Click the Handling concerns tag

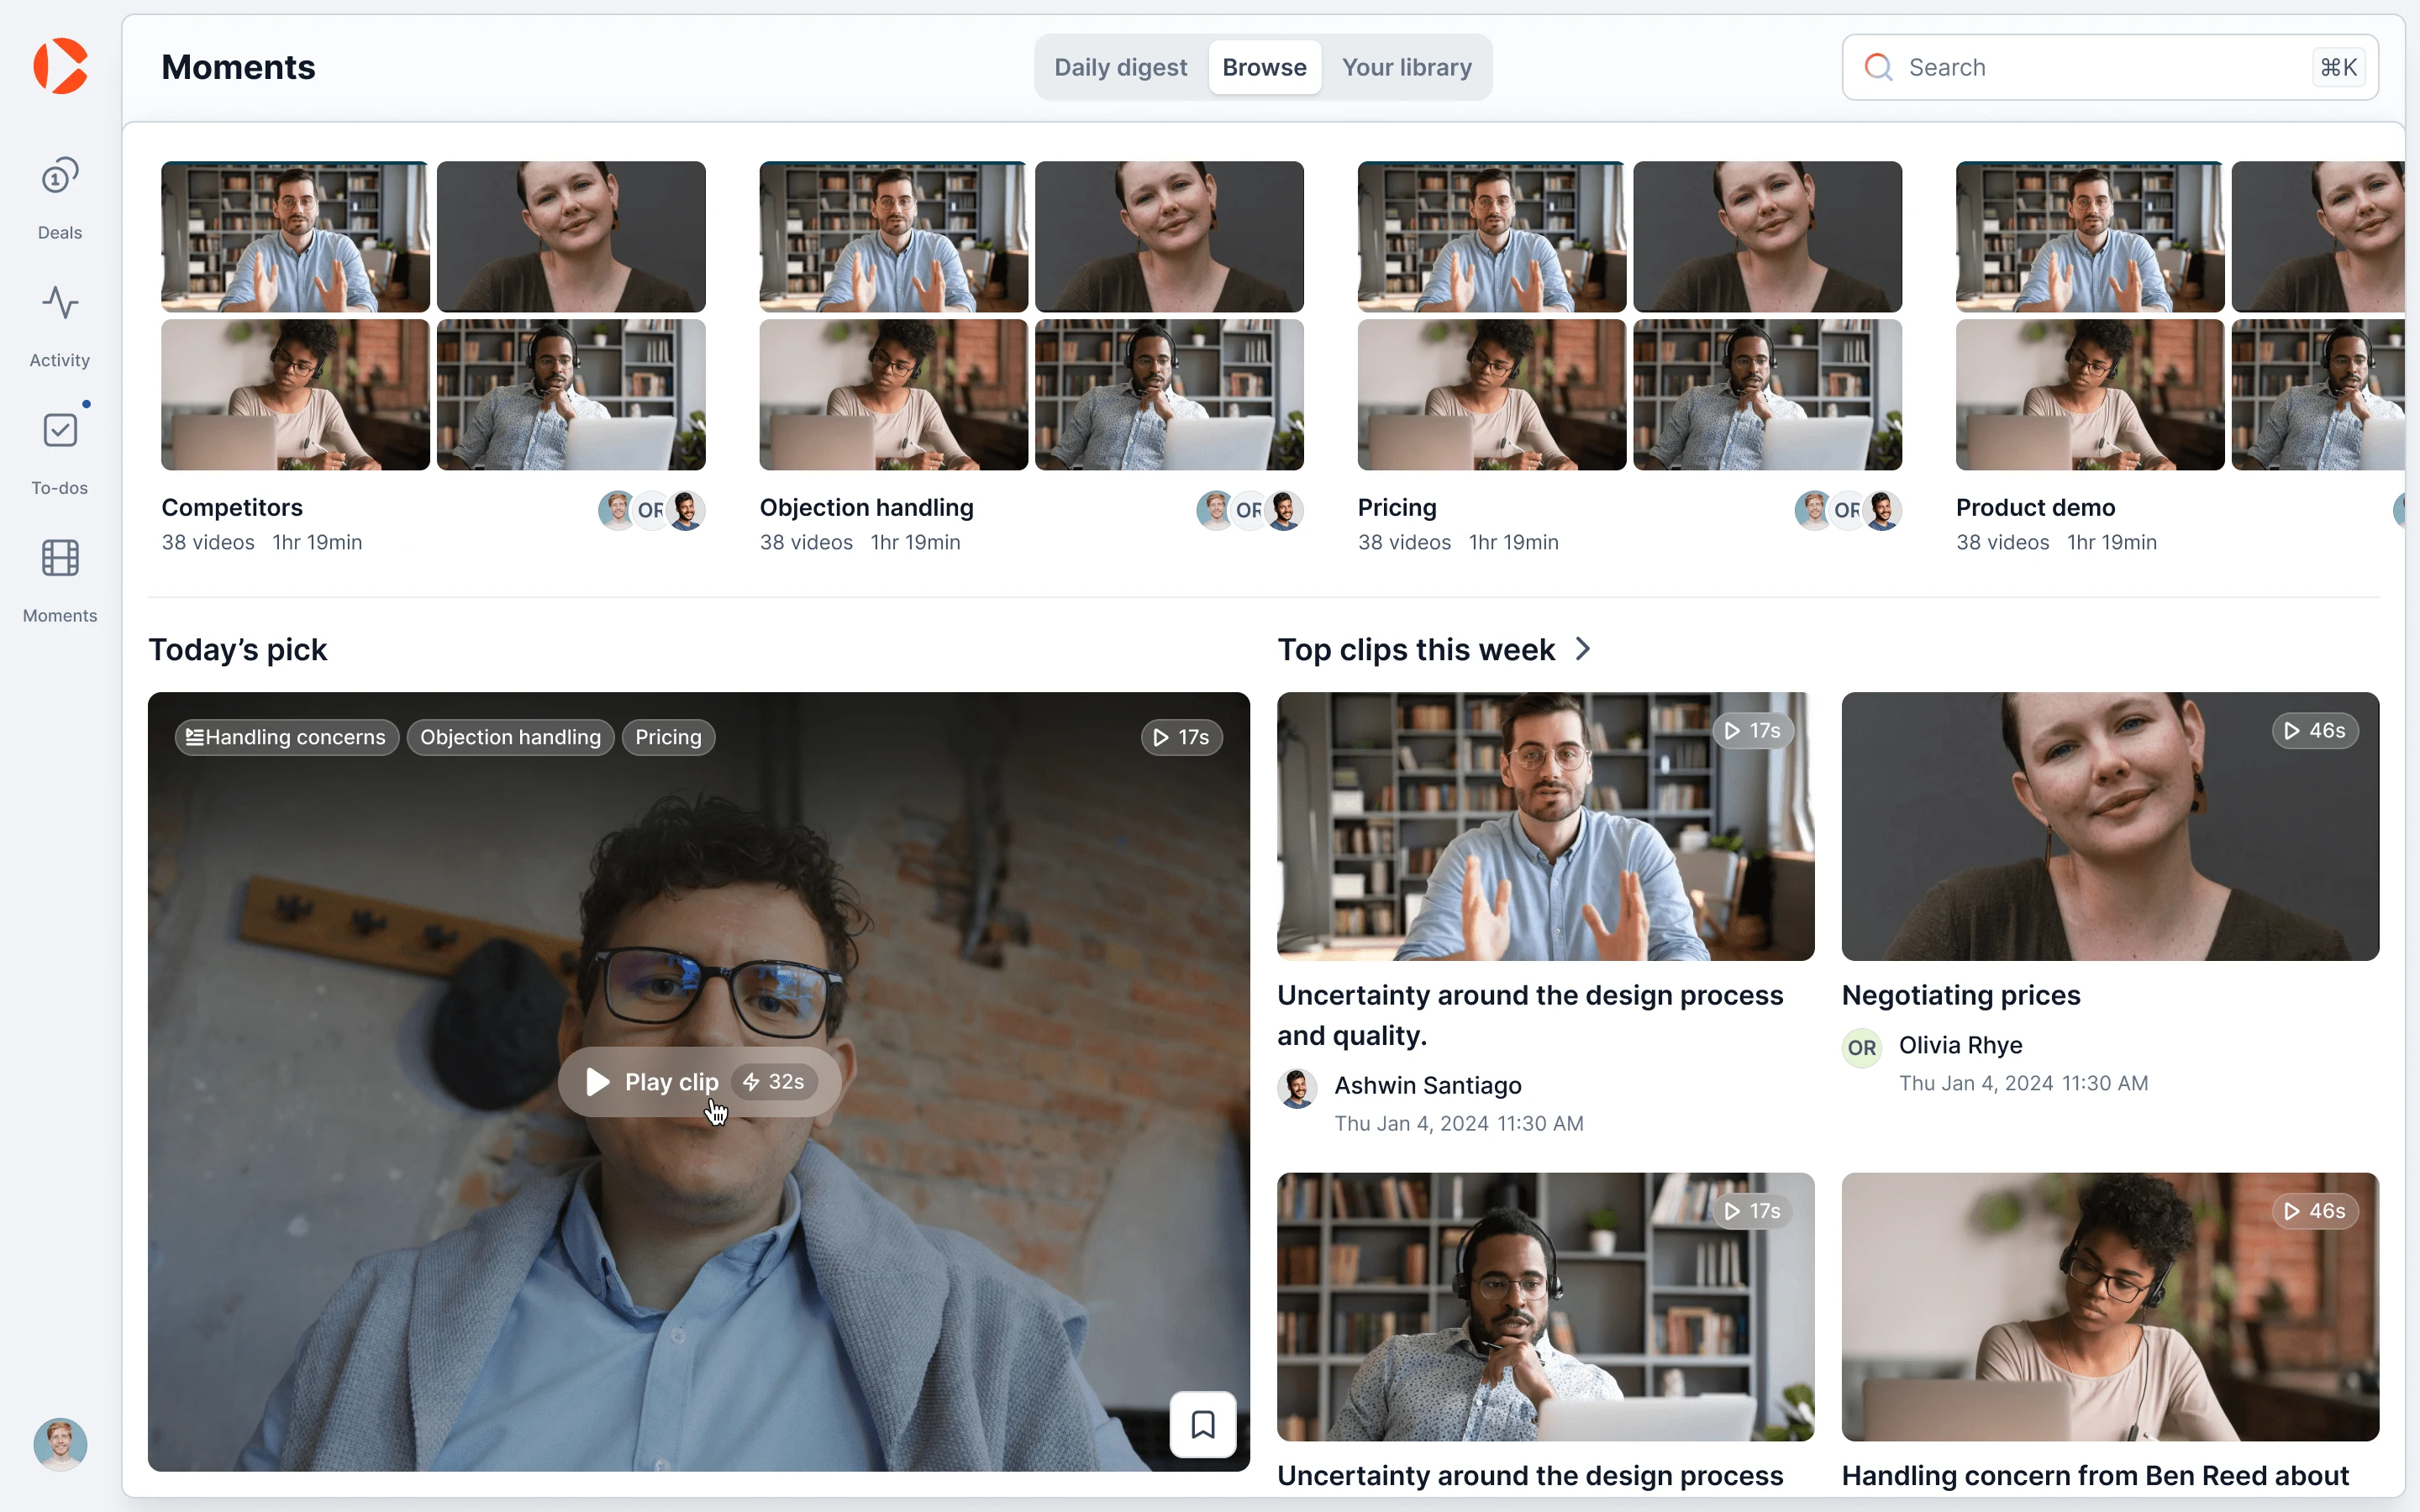pyautogui.click(x=286, y=737)
